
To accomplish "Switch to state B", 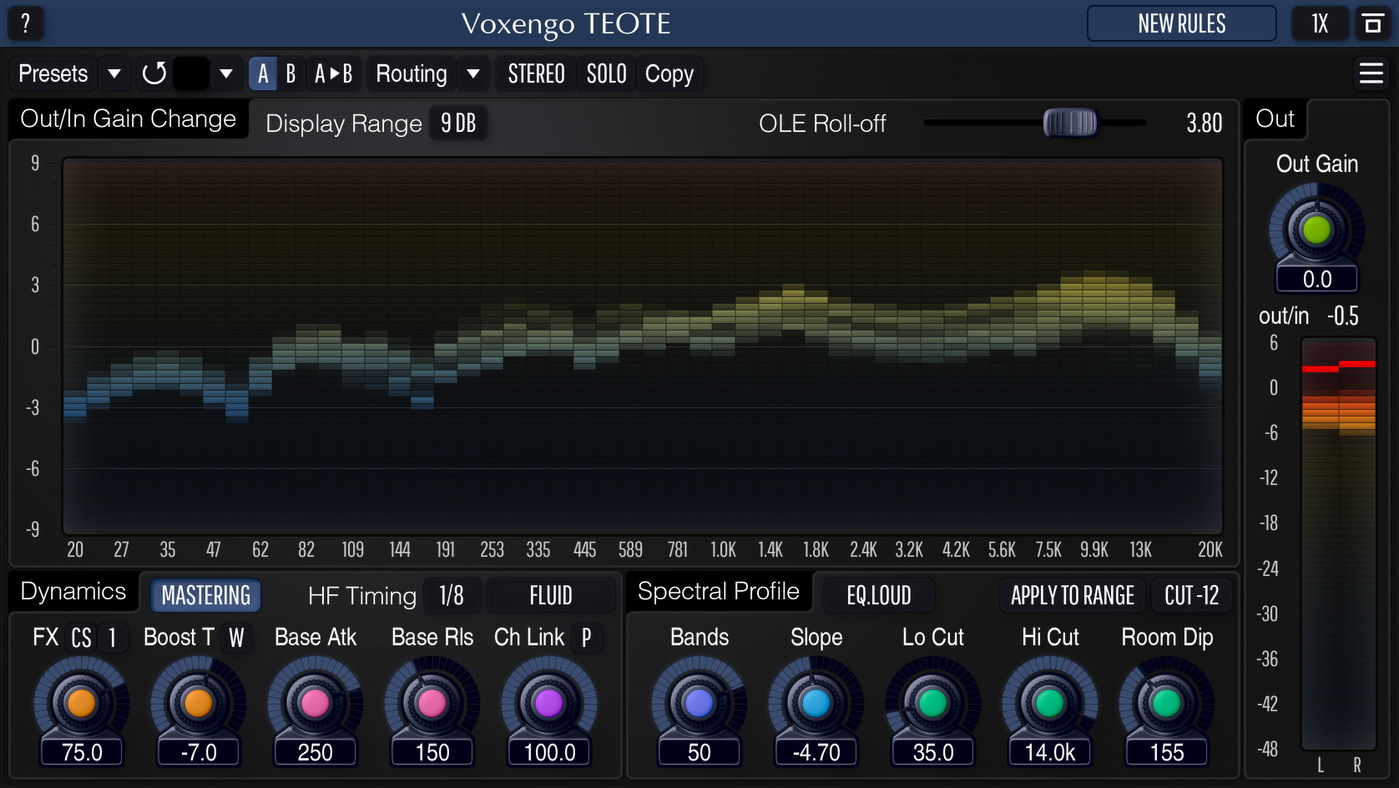I will coord(291,73).
